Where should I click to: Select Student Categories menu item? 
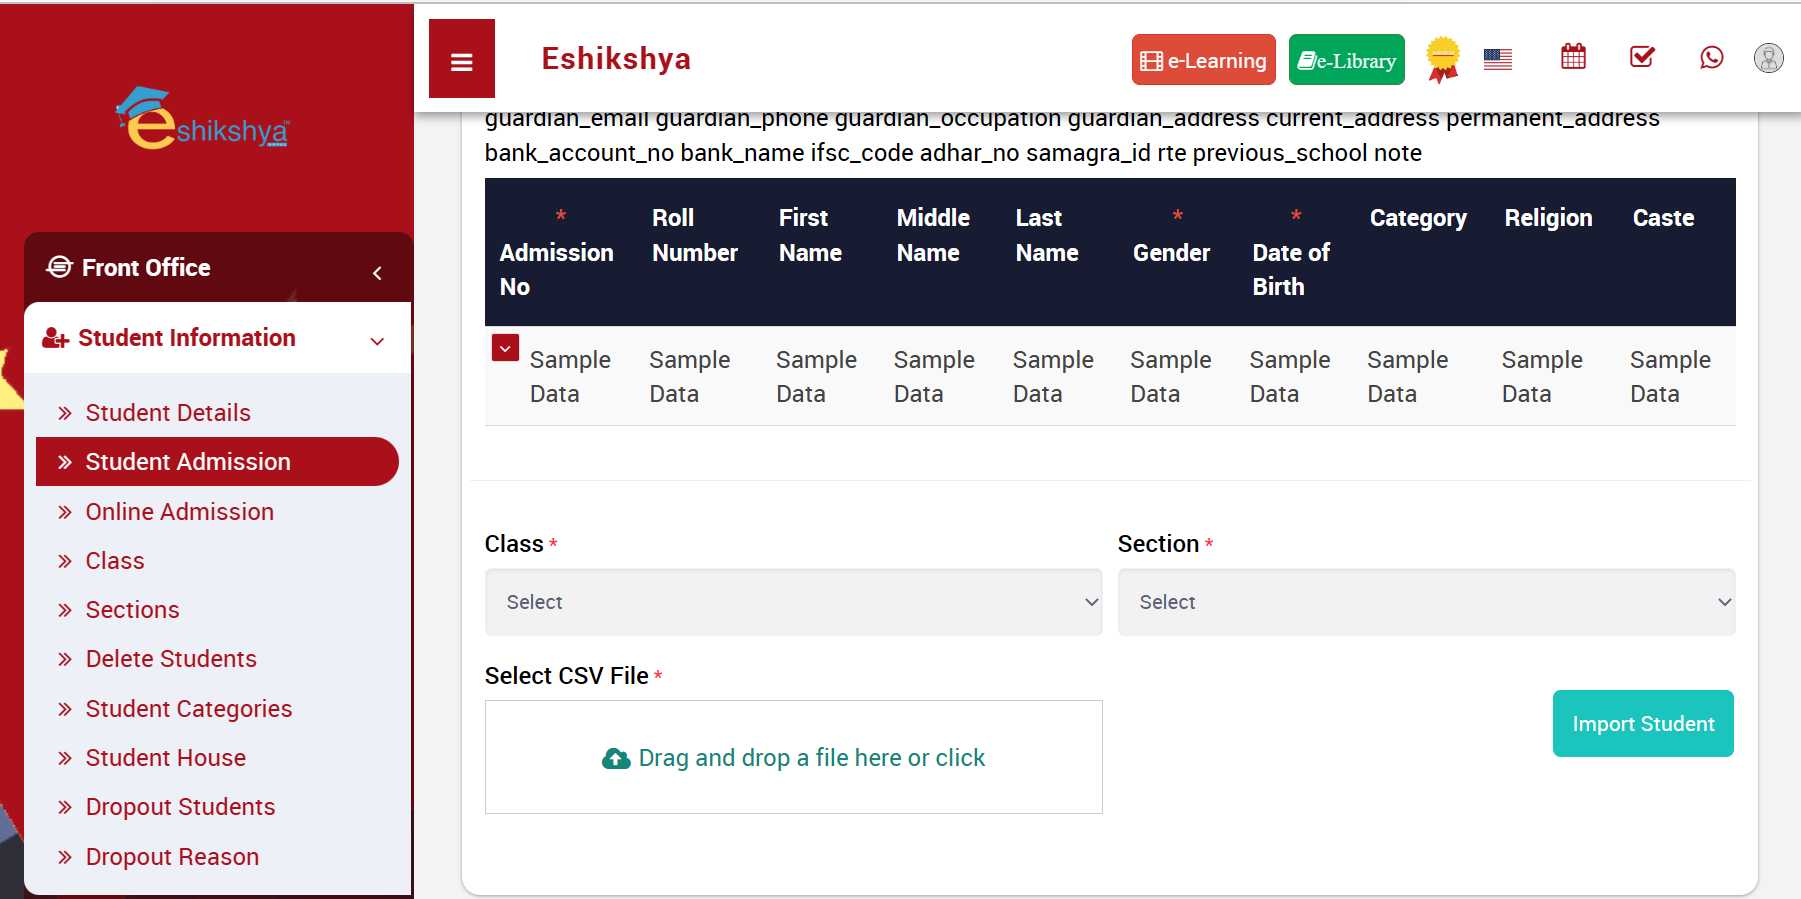[188, 709]
